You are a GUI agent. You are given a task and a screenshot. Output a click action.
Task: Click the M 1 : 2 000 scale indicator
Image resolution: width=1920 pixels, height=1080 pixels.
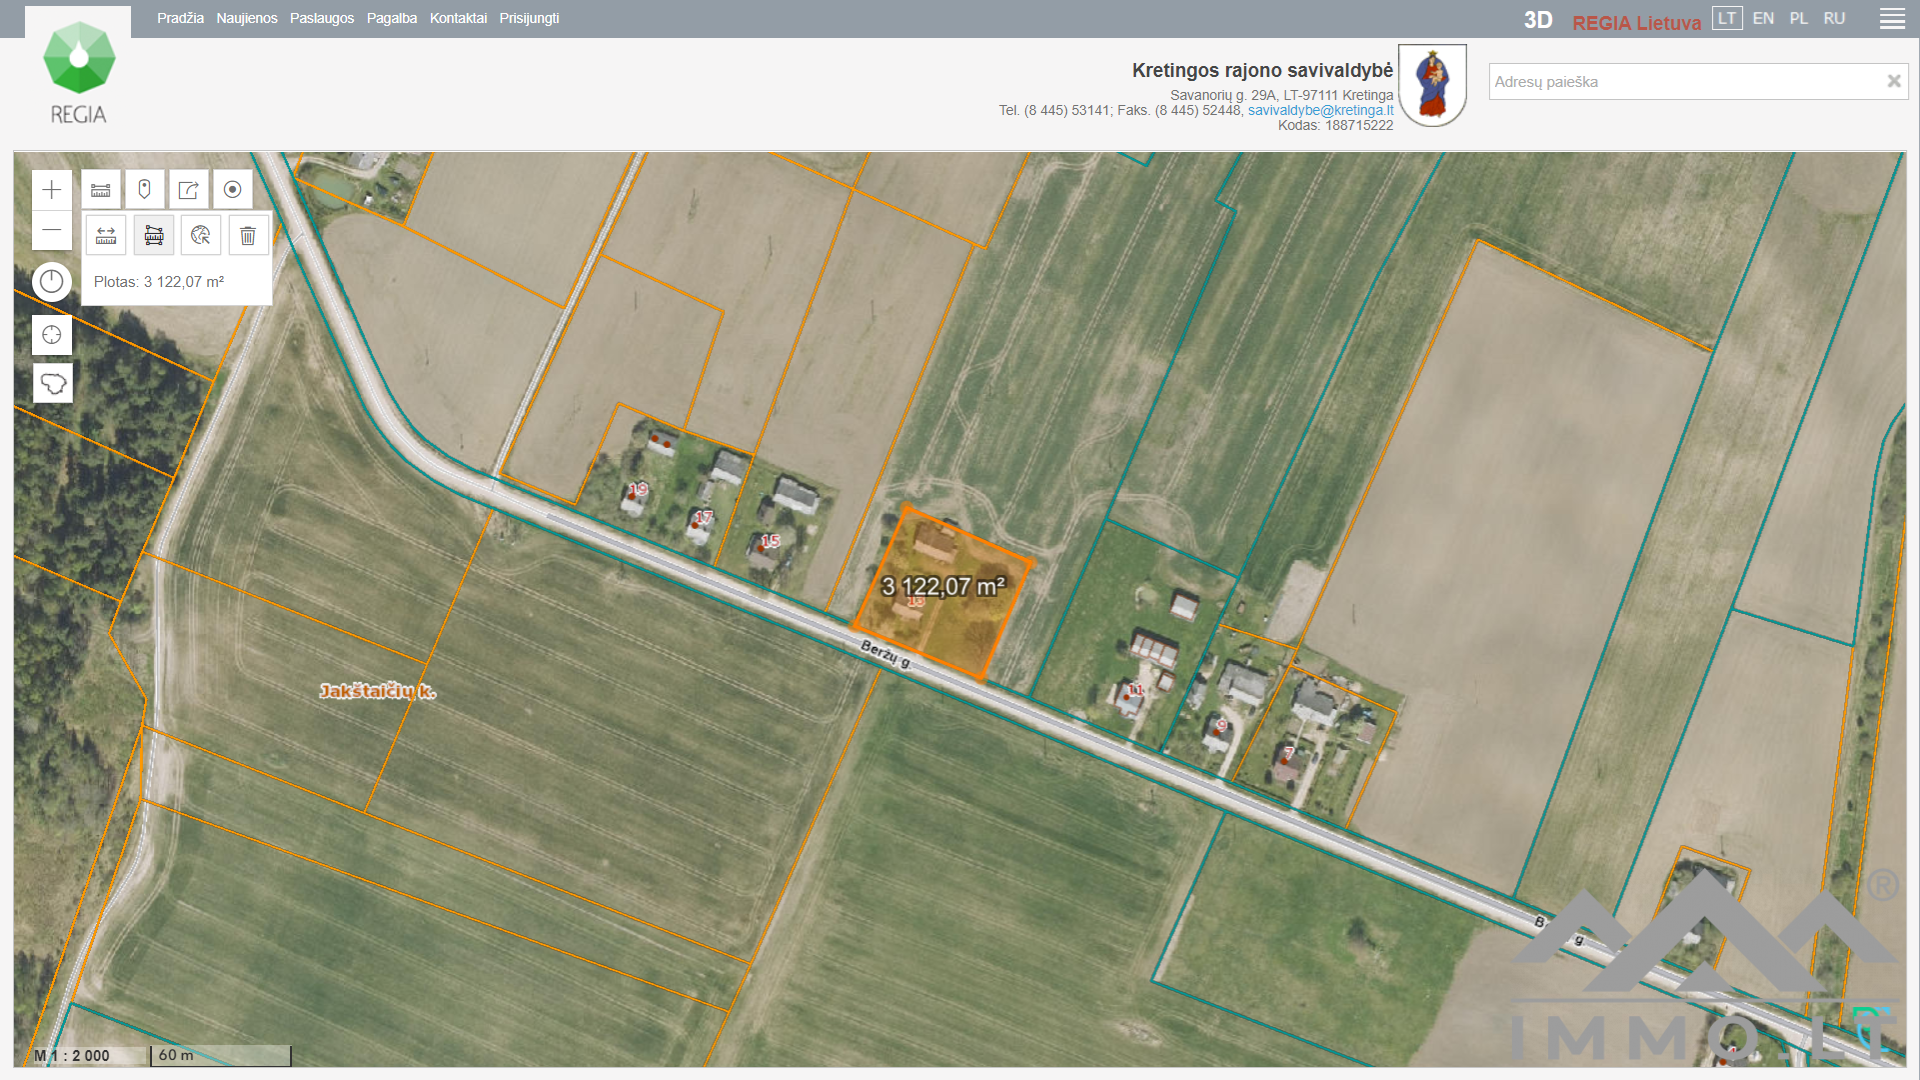pyautogui.click(x=71, y=1056)
